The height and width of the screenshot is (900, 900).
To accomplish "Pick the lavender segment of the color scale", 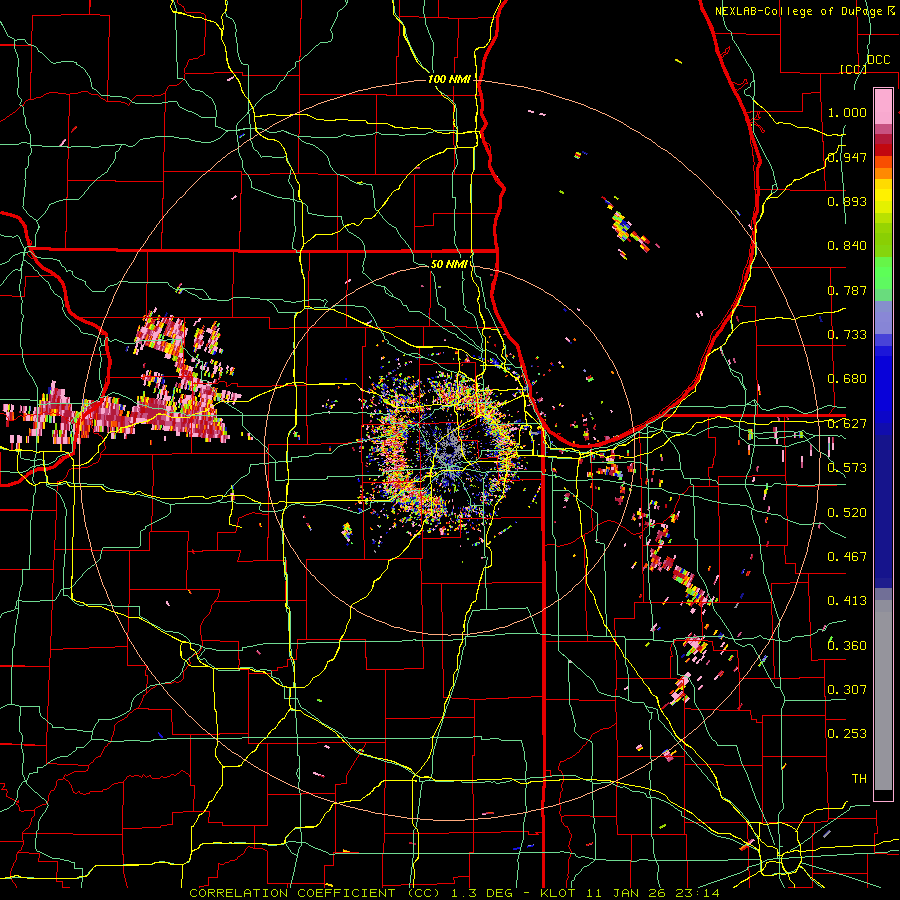I will click(x=883, y=317).
